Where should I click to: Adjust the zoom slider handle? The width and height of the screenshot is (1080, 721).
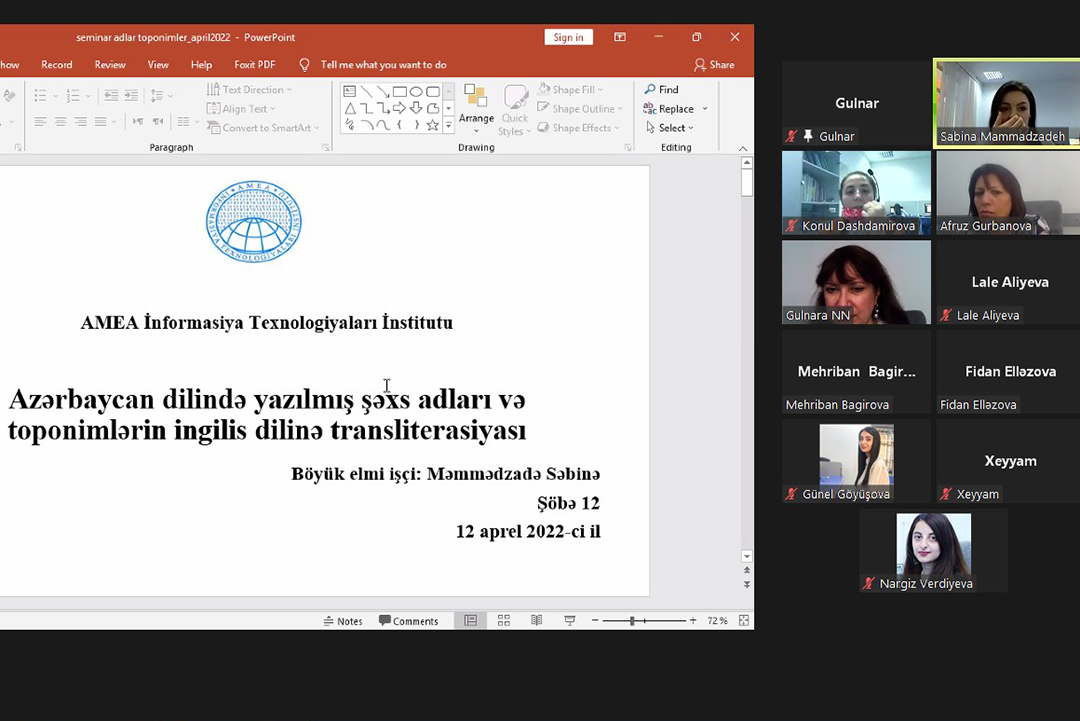[x=632, y=620]
